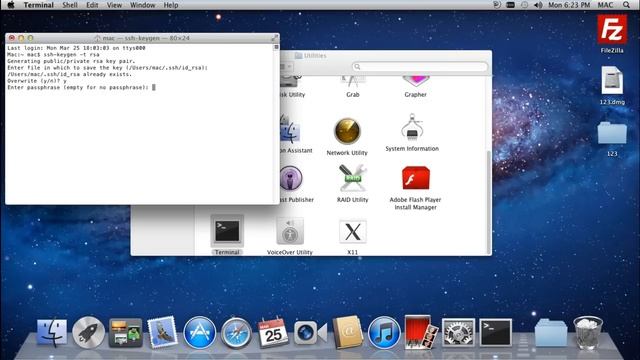The image size is (640, 360).
Task: Open Mission Control from the Dock
Action: point(125,333)
